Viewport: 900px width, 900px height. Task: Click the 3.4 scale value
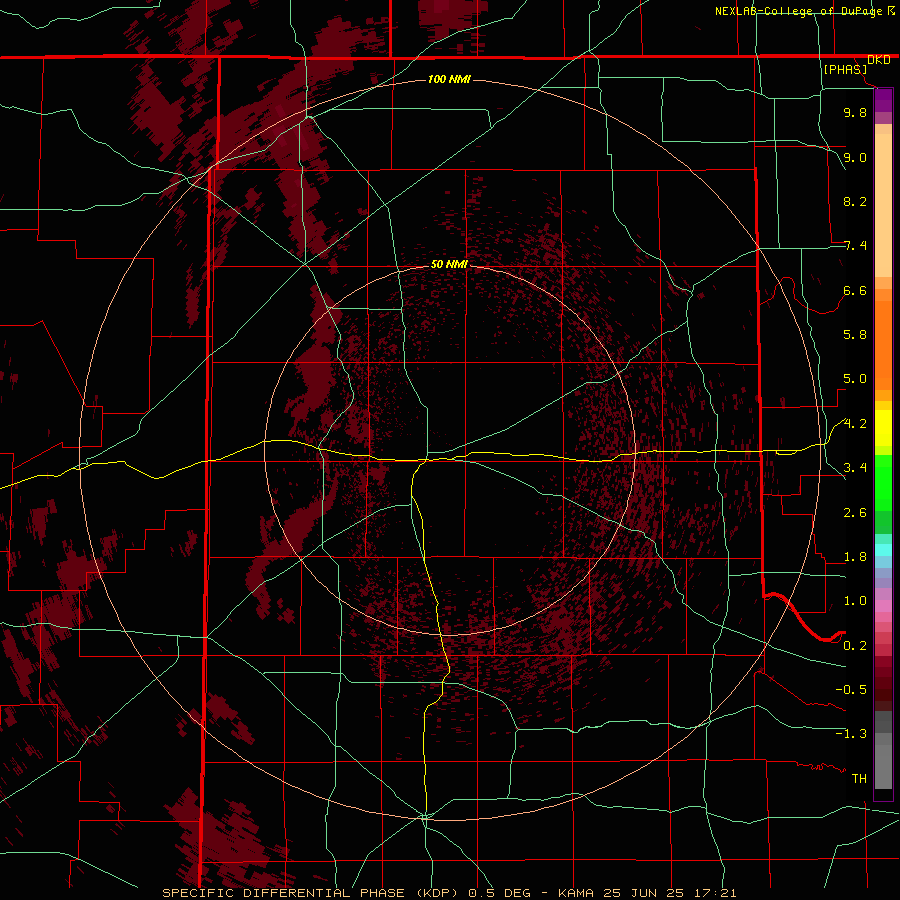tap(855, 468)
